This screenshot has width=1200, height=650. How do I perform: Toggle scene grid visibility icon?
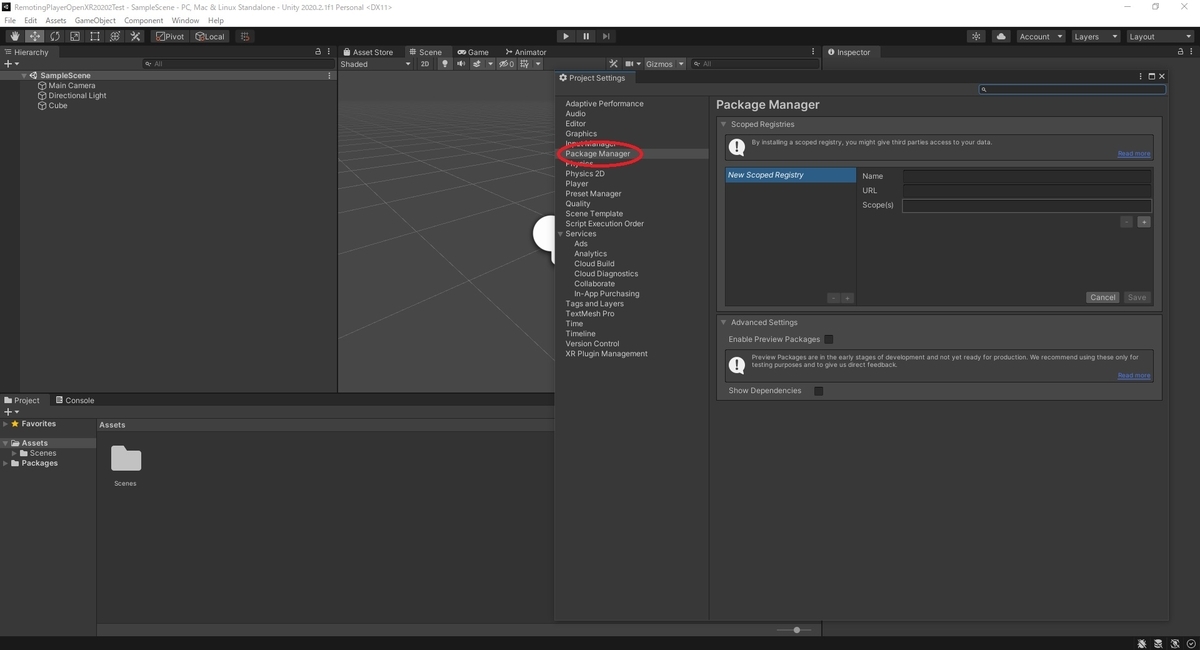click(525, 64)
